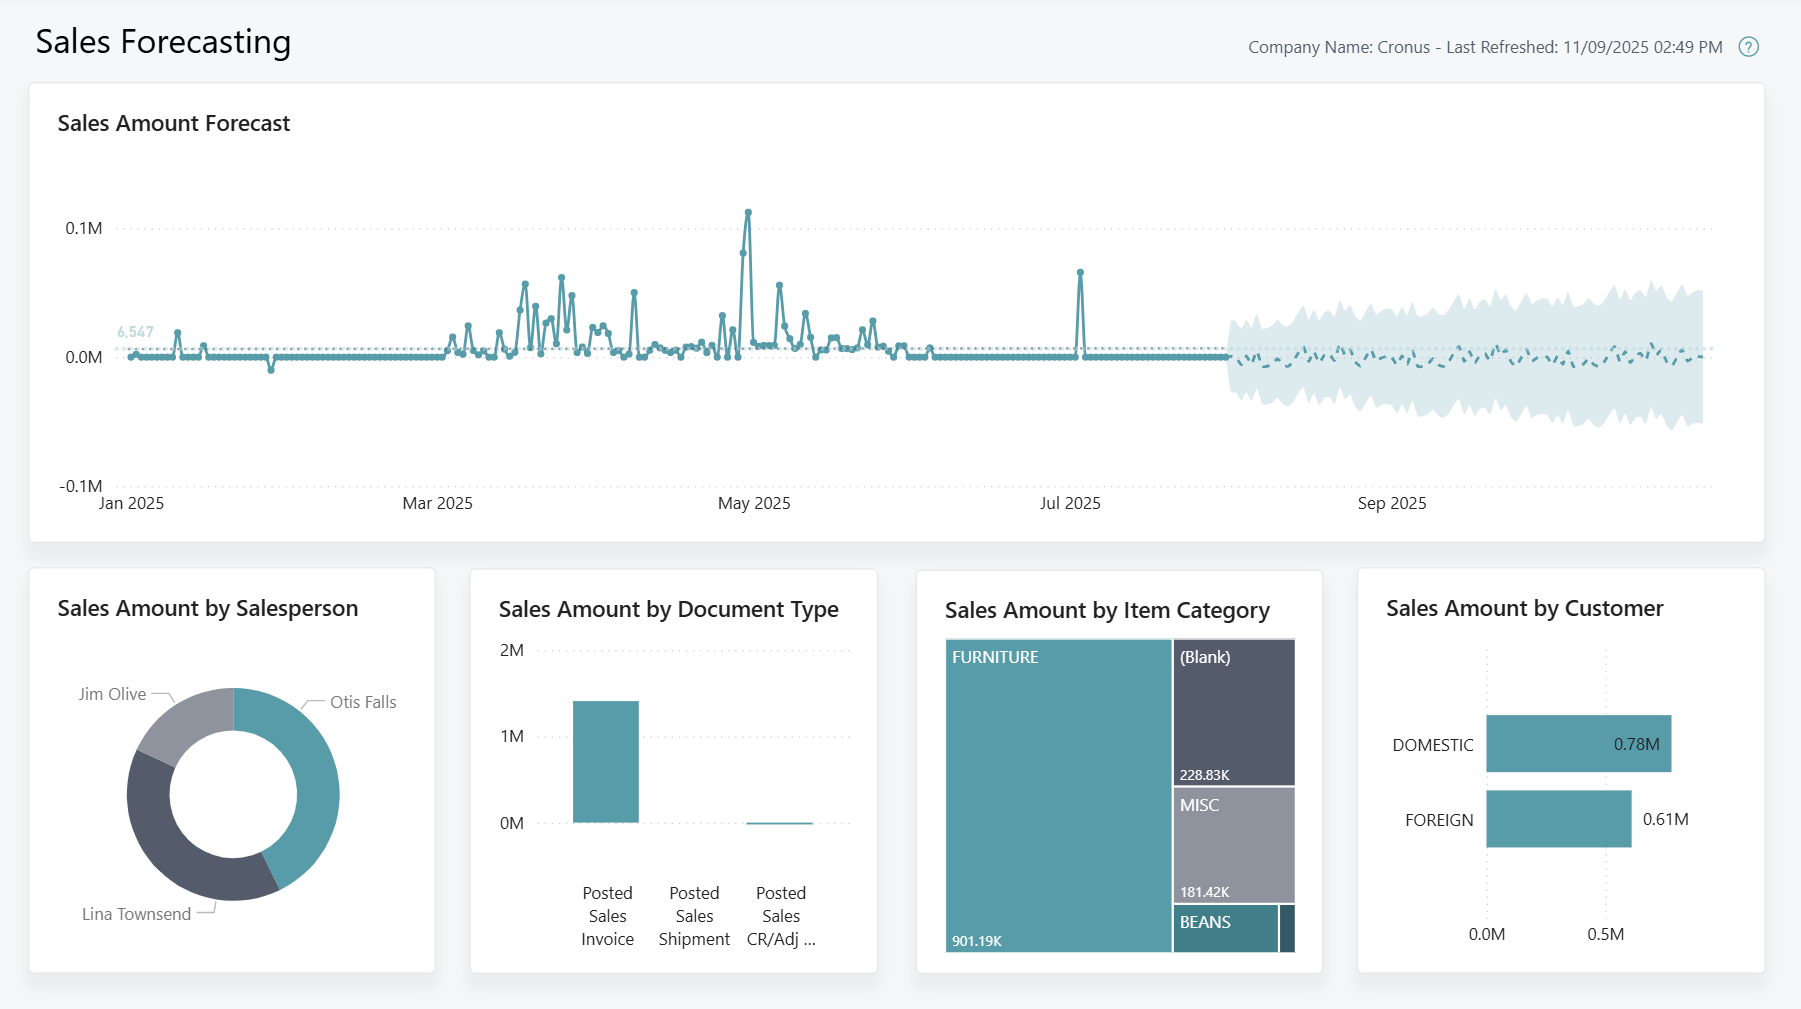Click the Posted Sales Shipment category label
The width and height of the screenshot is (1801, 1009).
tap(694, 915)
